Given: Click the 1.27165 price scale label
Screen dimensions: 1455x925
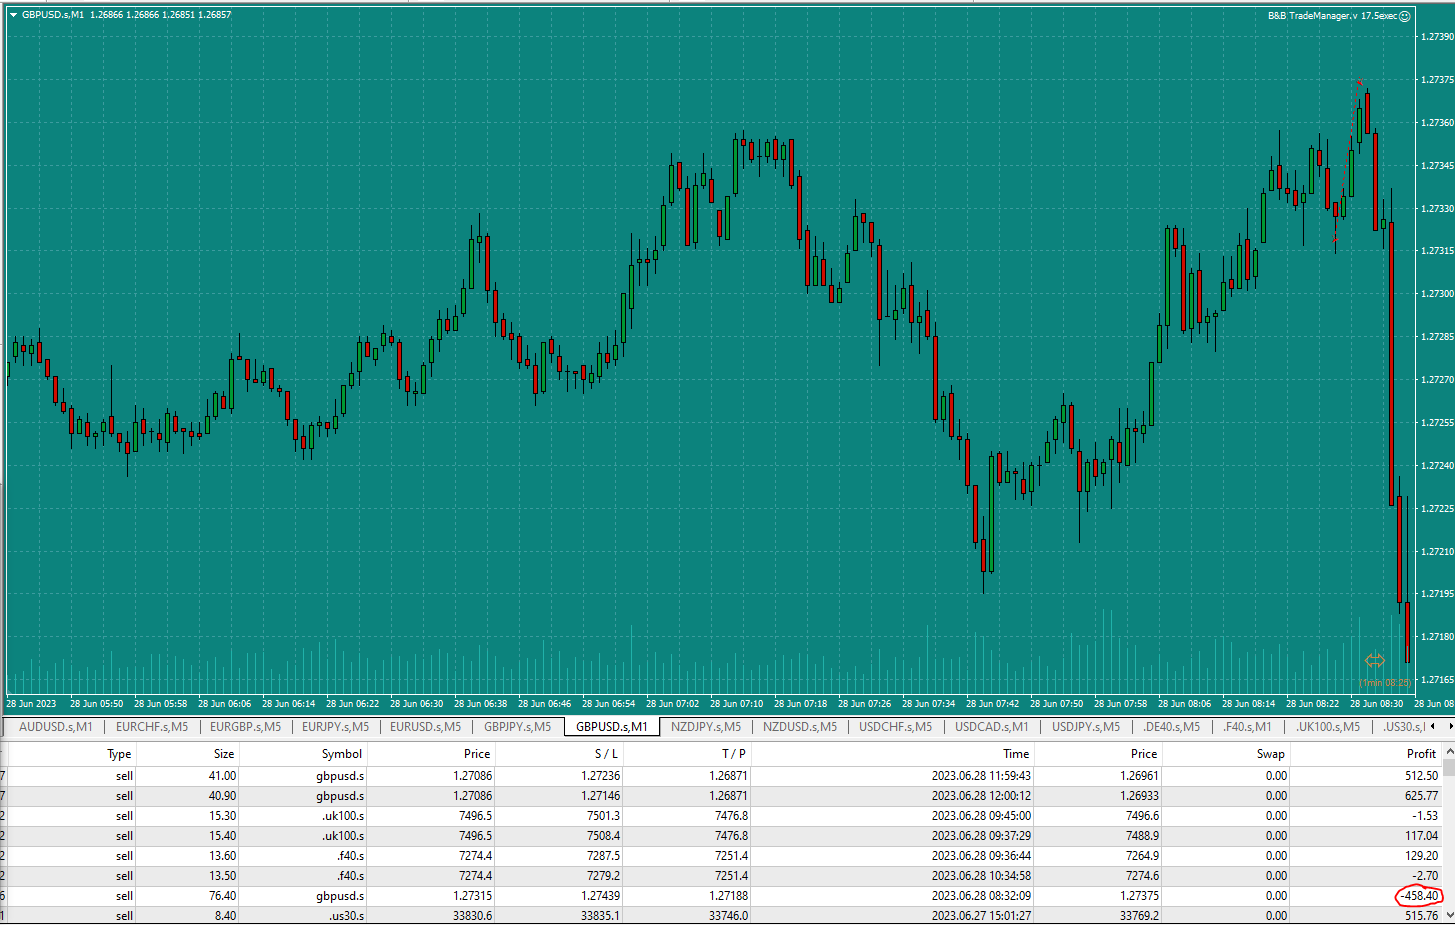Looking at the screenshot, I should coord(1437,680).
